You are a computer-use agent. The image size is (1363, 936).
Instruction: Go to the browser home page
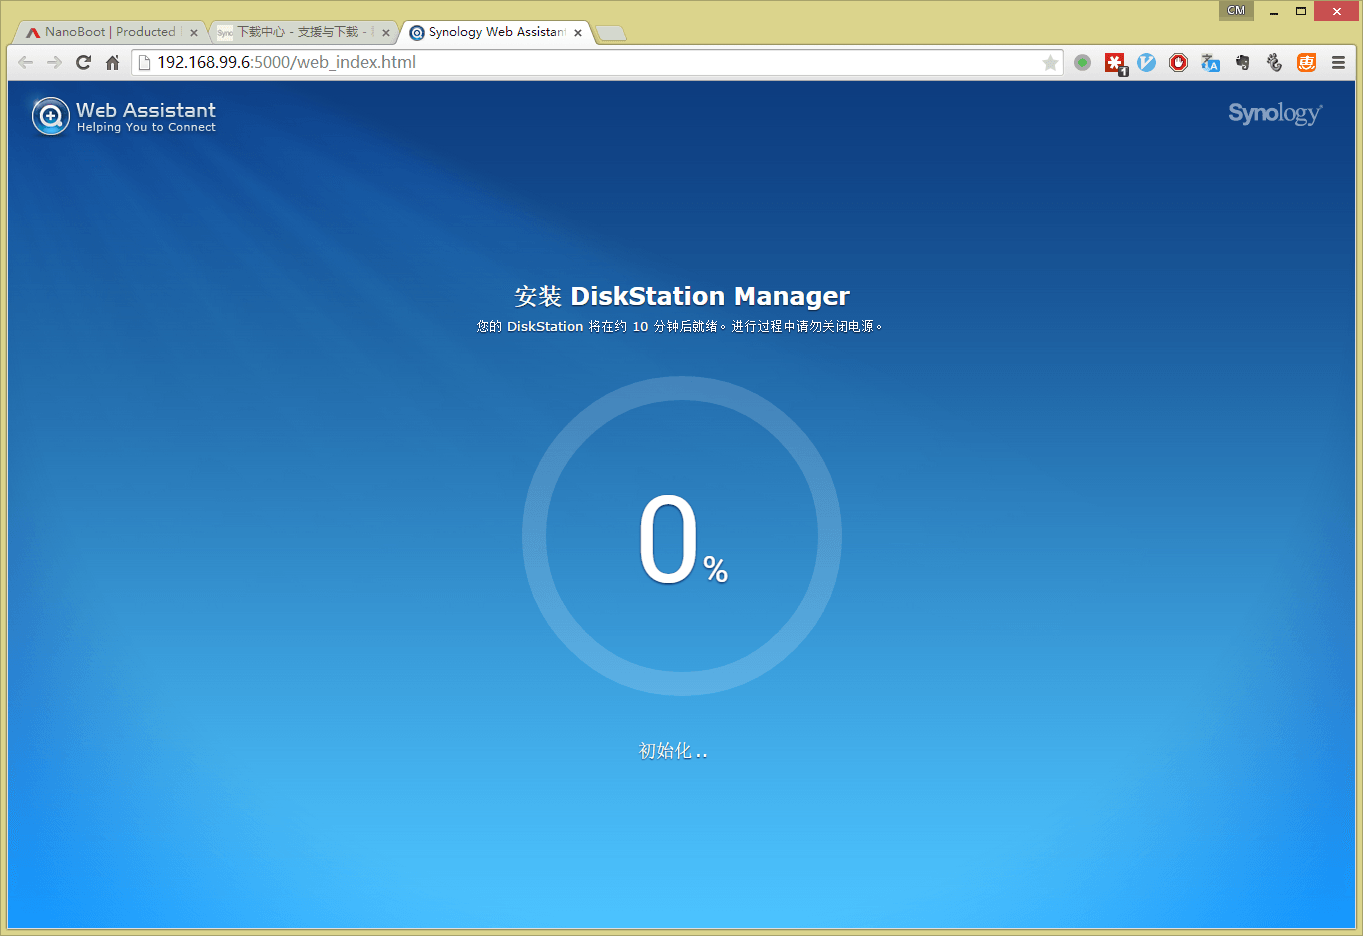(113, 63)
